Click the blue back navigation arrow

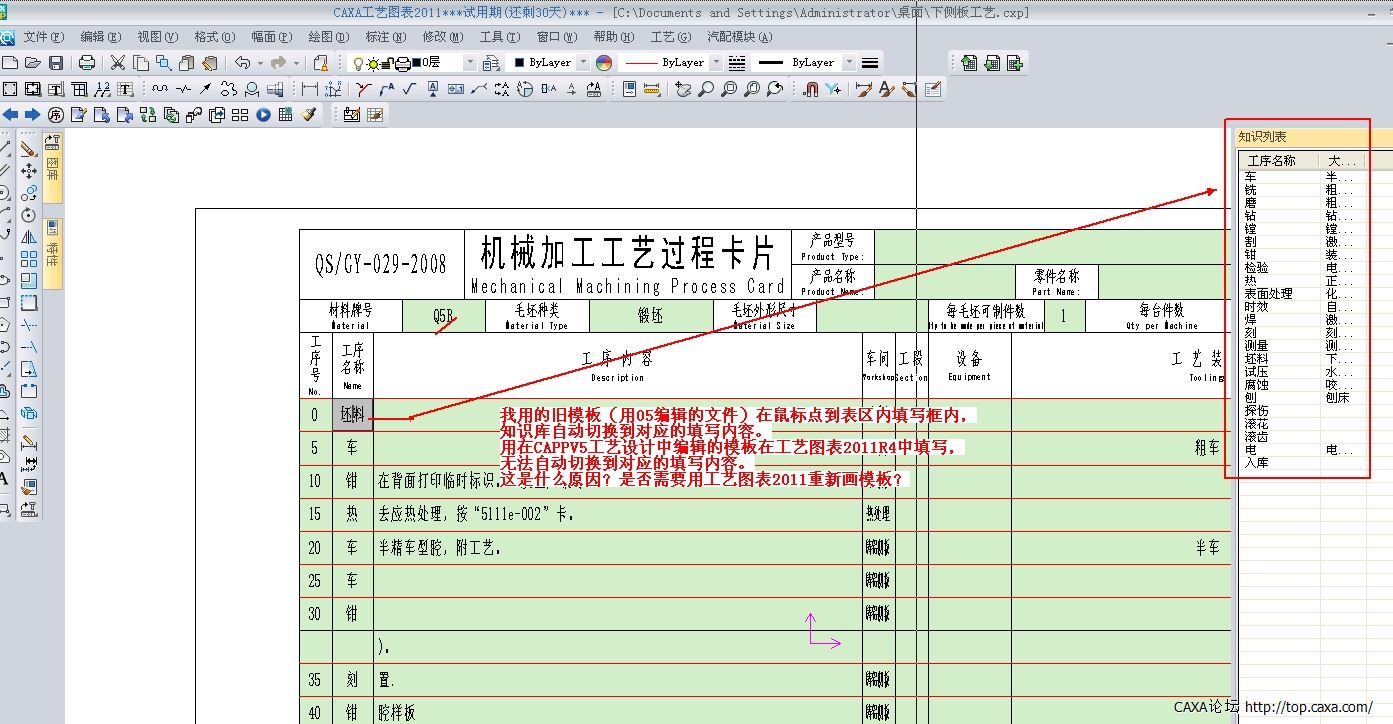pos(10,114)
